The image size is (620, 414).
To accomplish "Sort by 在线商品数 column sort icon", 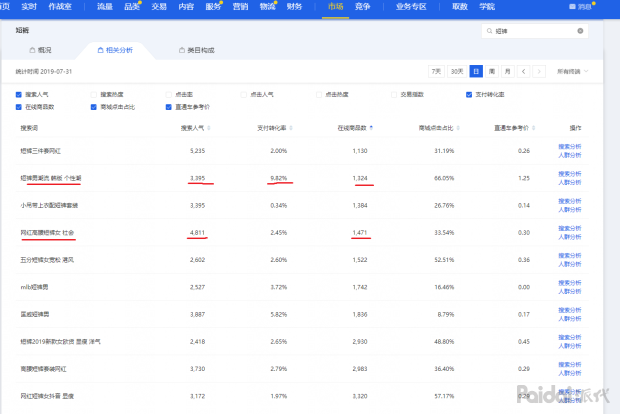I will pyautogui.click(x=371, y=129).
